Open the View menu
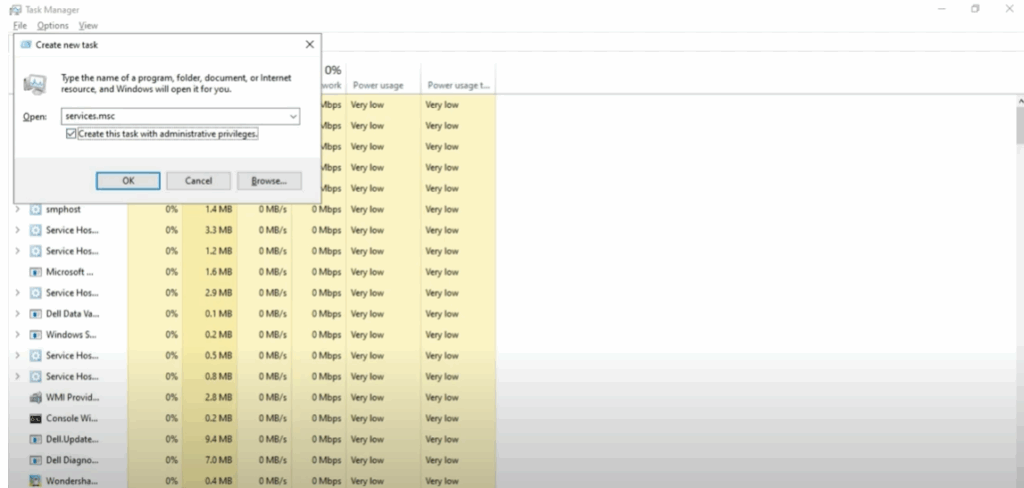This screenshot has width=1024, height=488. tap(88, 25)
